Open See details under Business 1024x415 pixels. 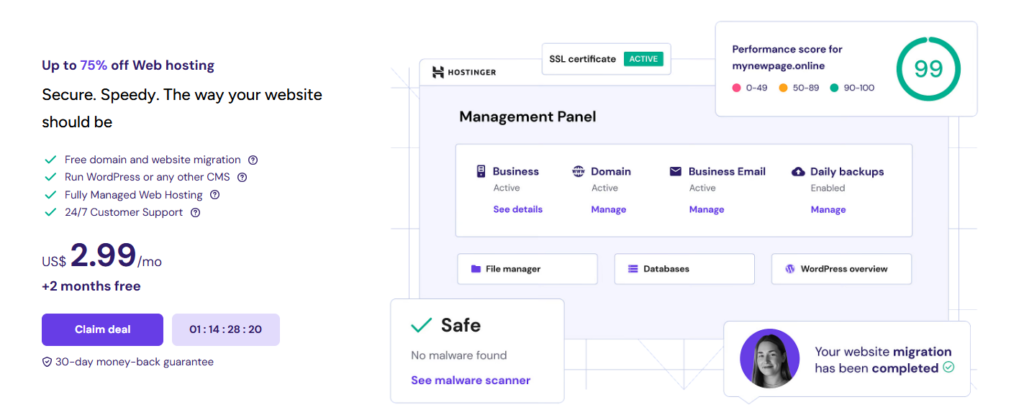[x=518, y=209]
